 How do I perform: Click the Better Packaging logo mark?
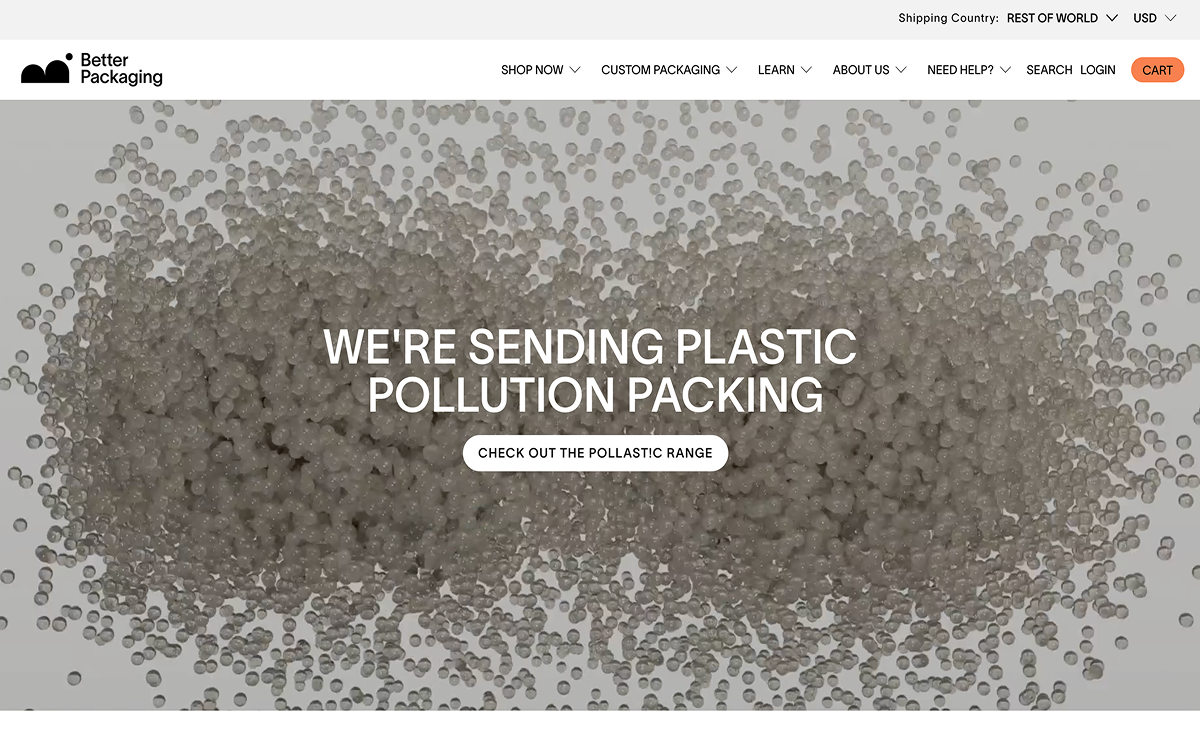(x=47, y=68)
